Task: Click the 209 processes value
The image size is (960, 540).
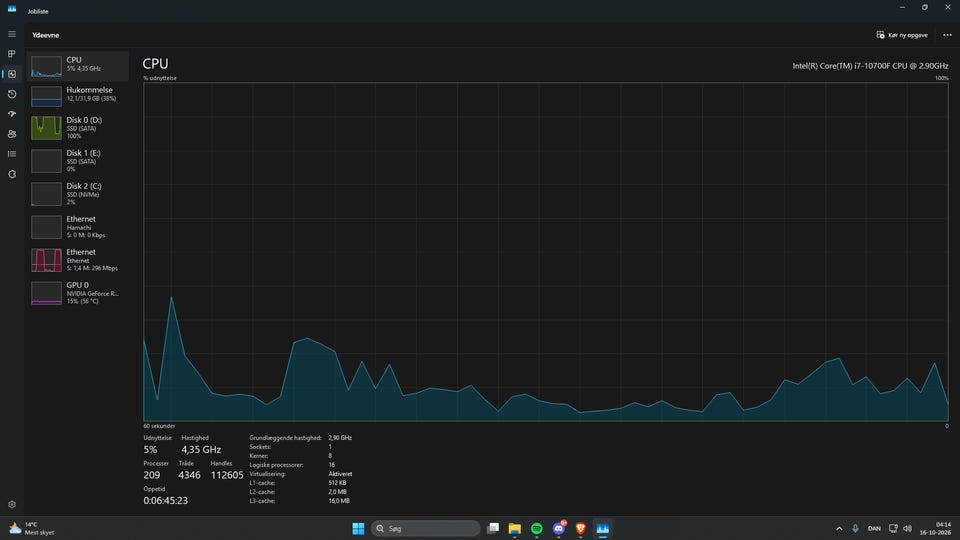Action: (152, 475)
